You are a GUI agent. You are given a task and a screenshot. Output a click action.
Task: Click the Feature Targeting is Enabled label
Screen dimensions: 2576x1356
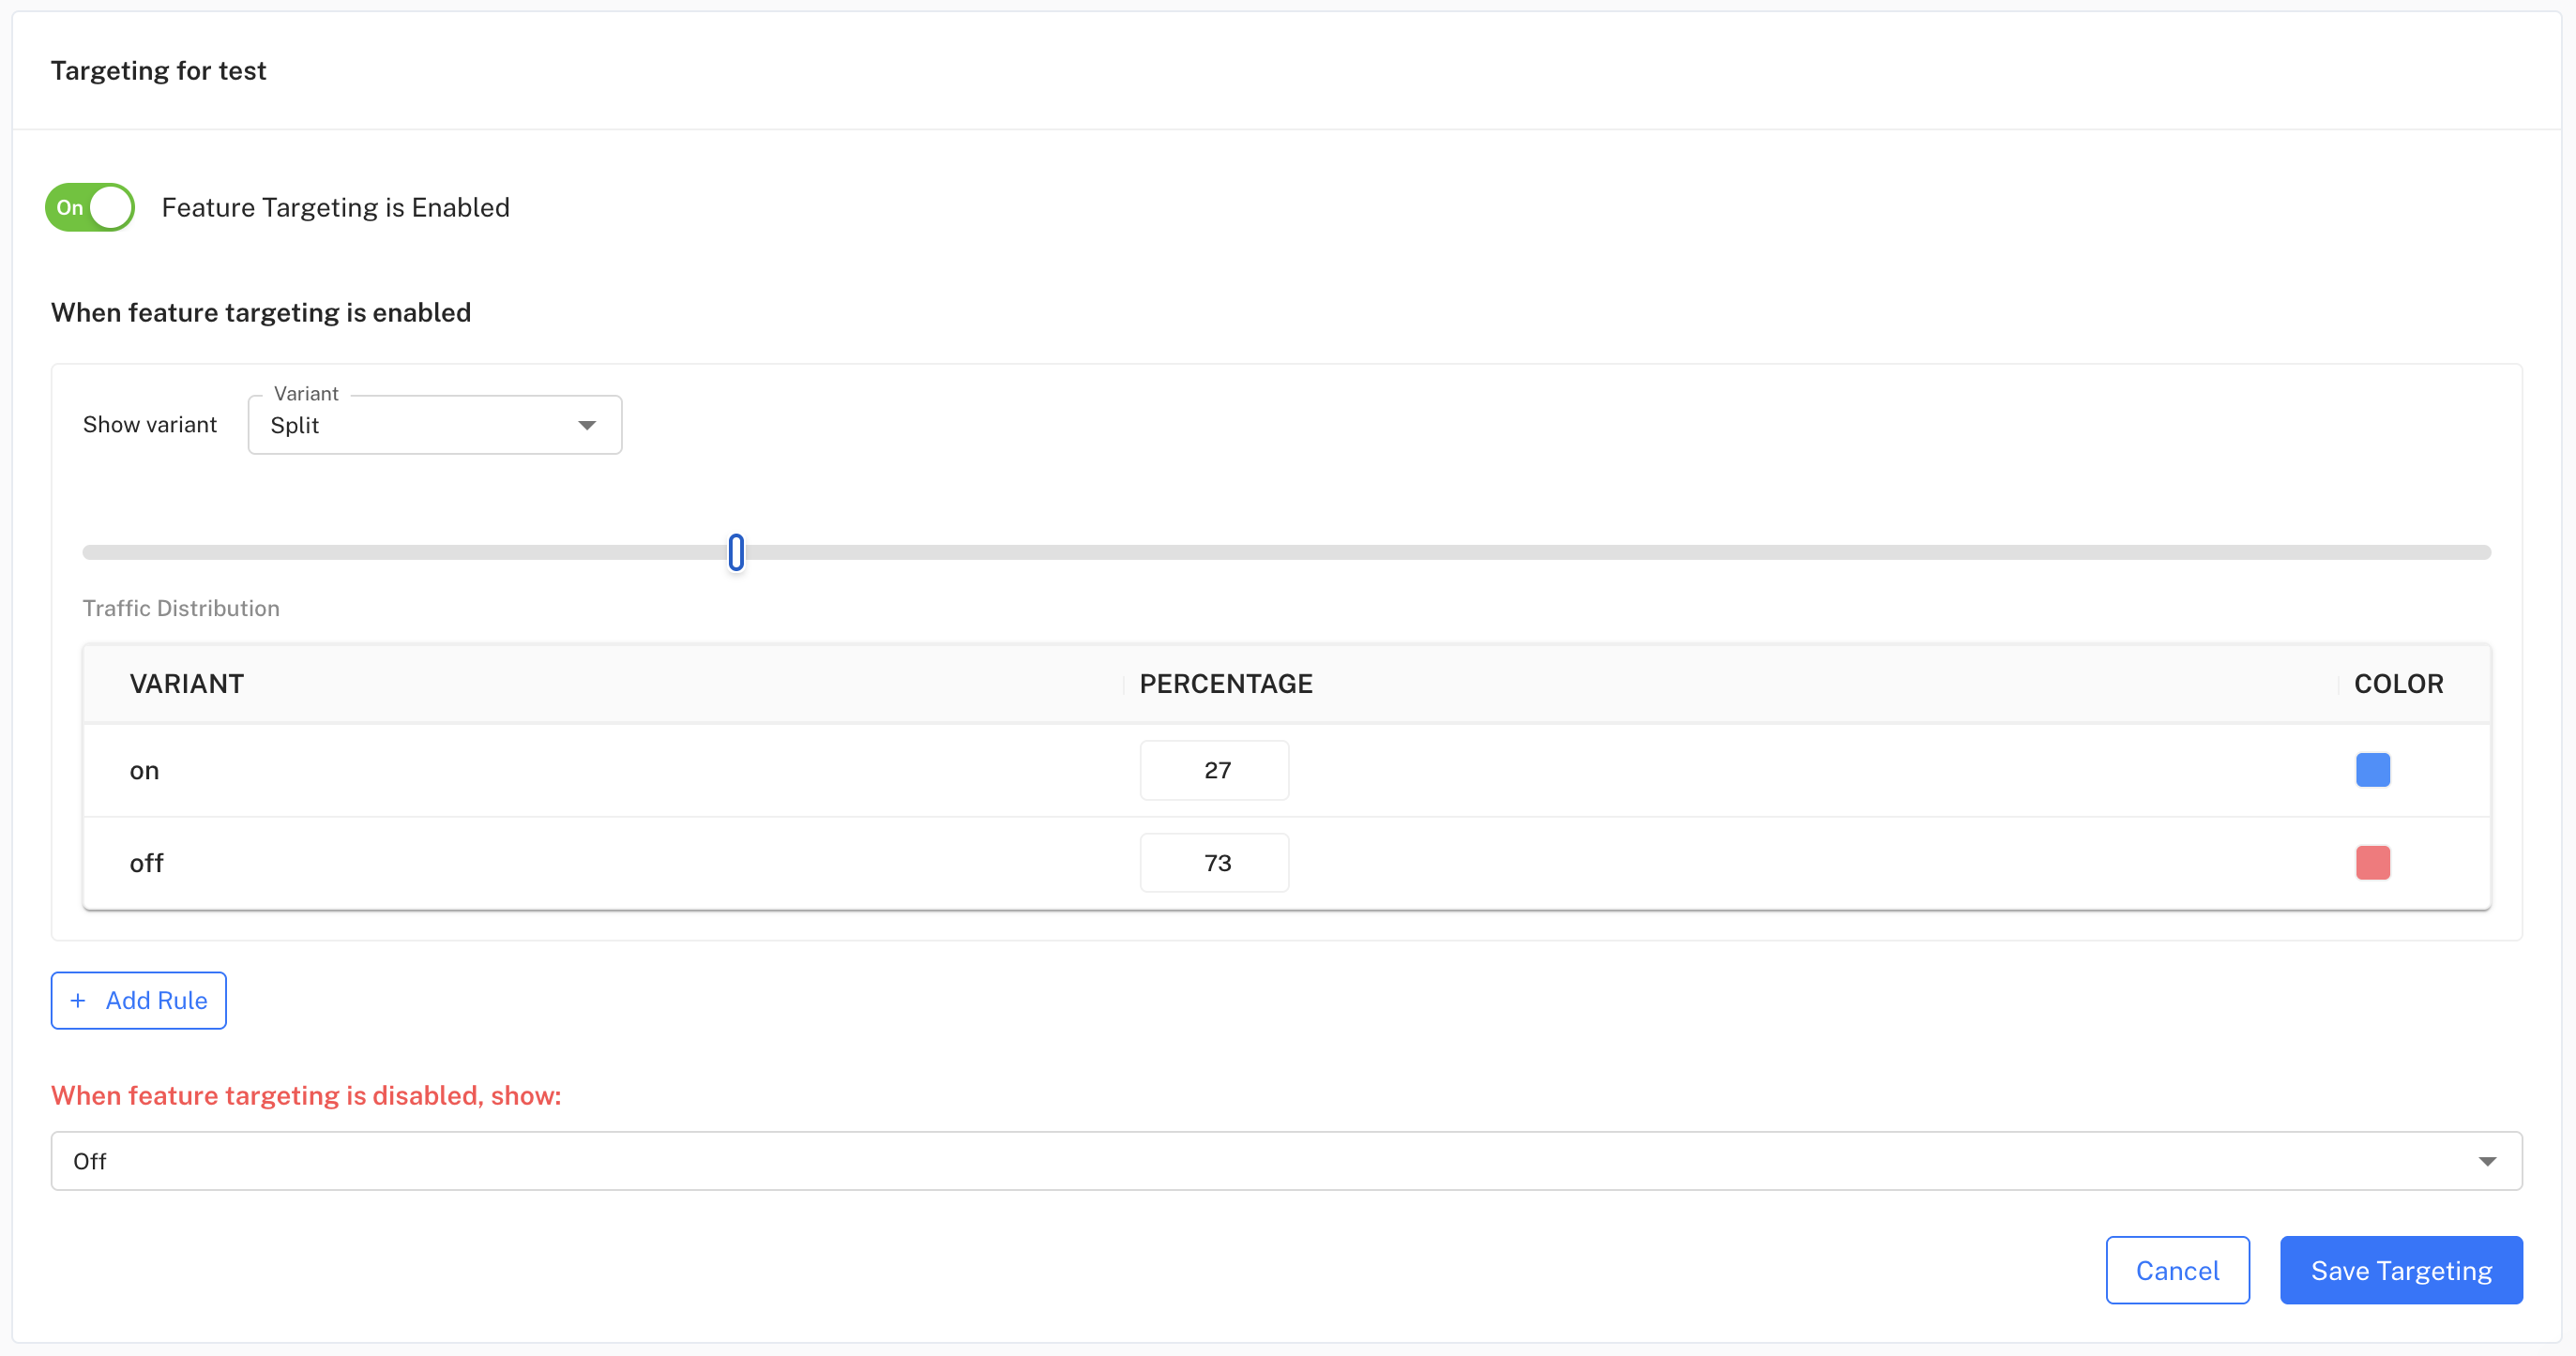coord(336,207)
